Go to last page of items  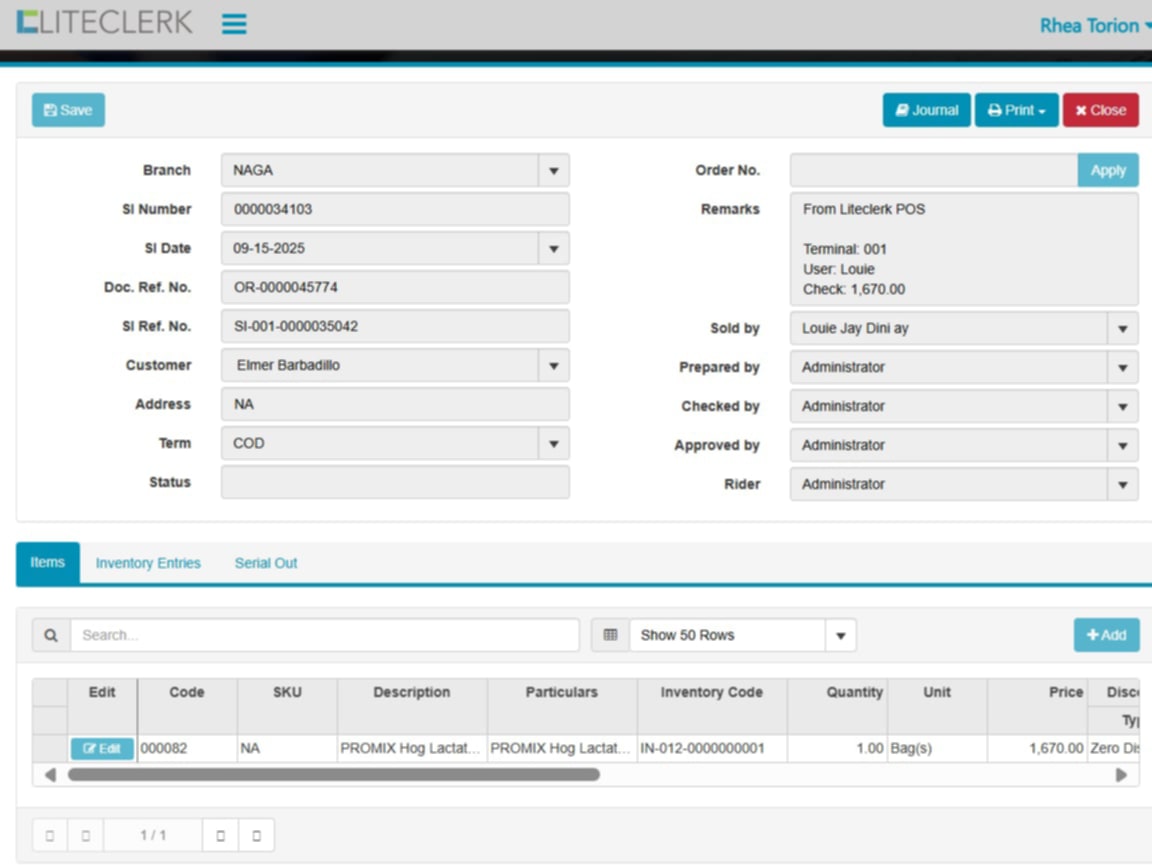click(x=256, y=835)
